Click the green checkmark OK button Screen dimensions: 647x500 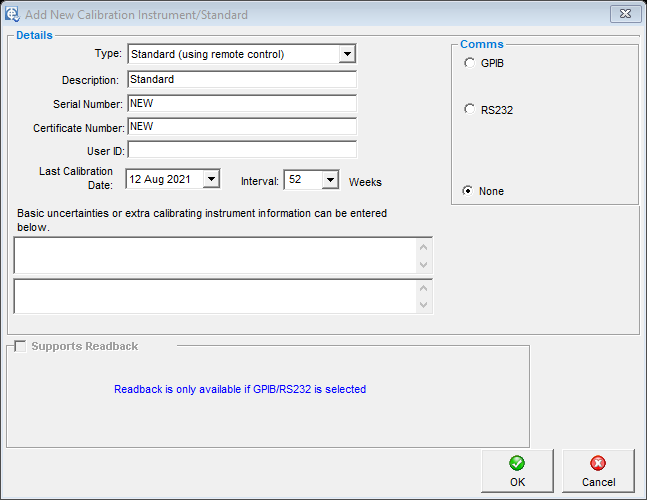517,471
